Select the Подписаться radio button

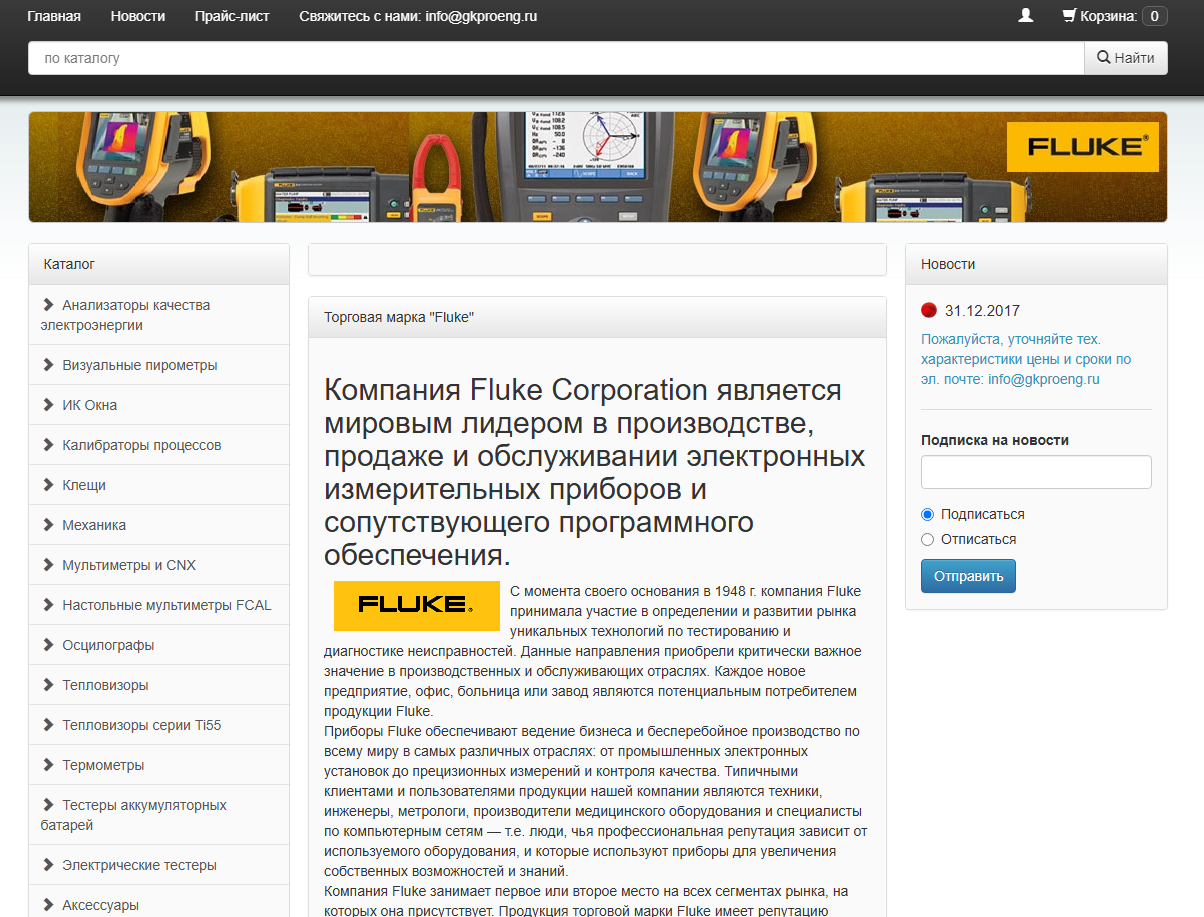(x=927, y=514)
